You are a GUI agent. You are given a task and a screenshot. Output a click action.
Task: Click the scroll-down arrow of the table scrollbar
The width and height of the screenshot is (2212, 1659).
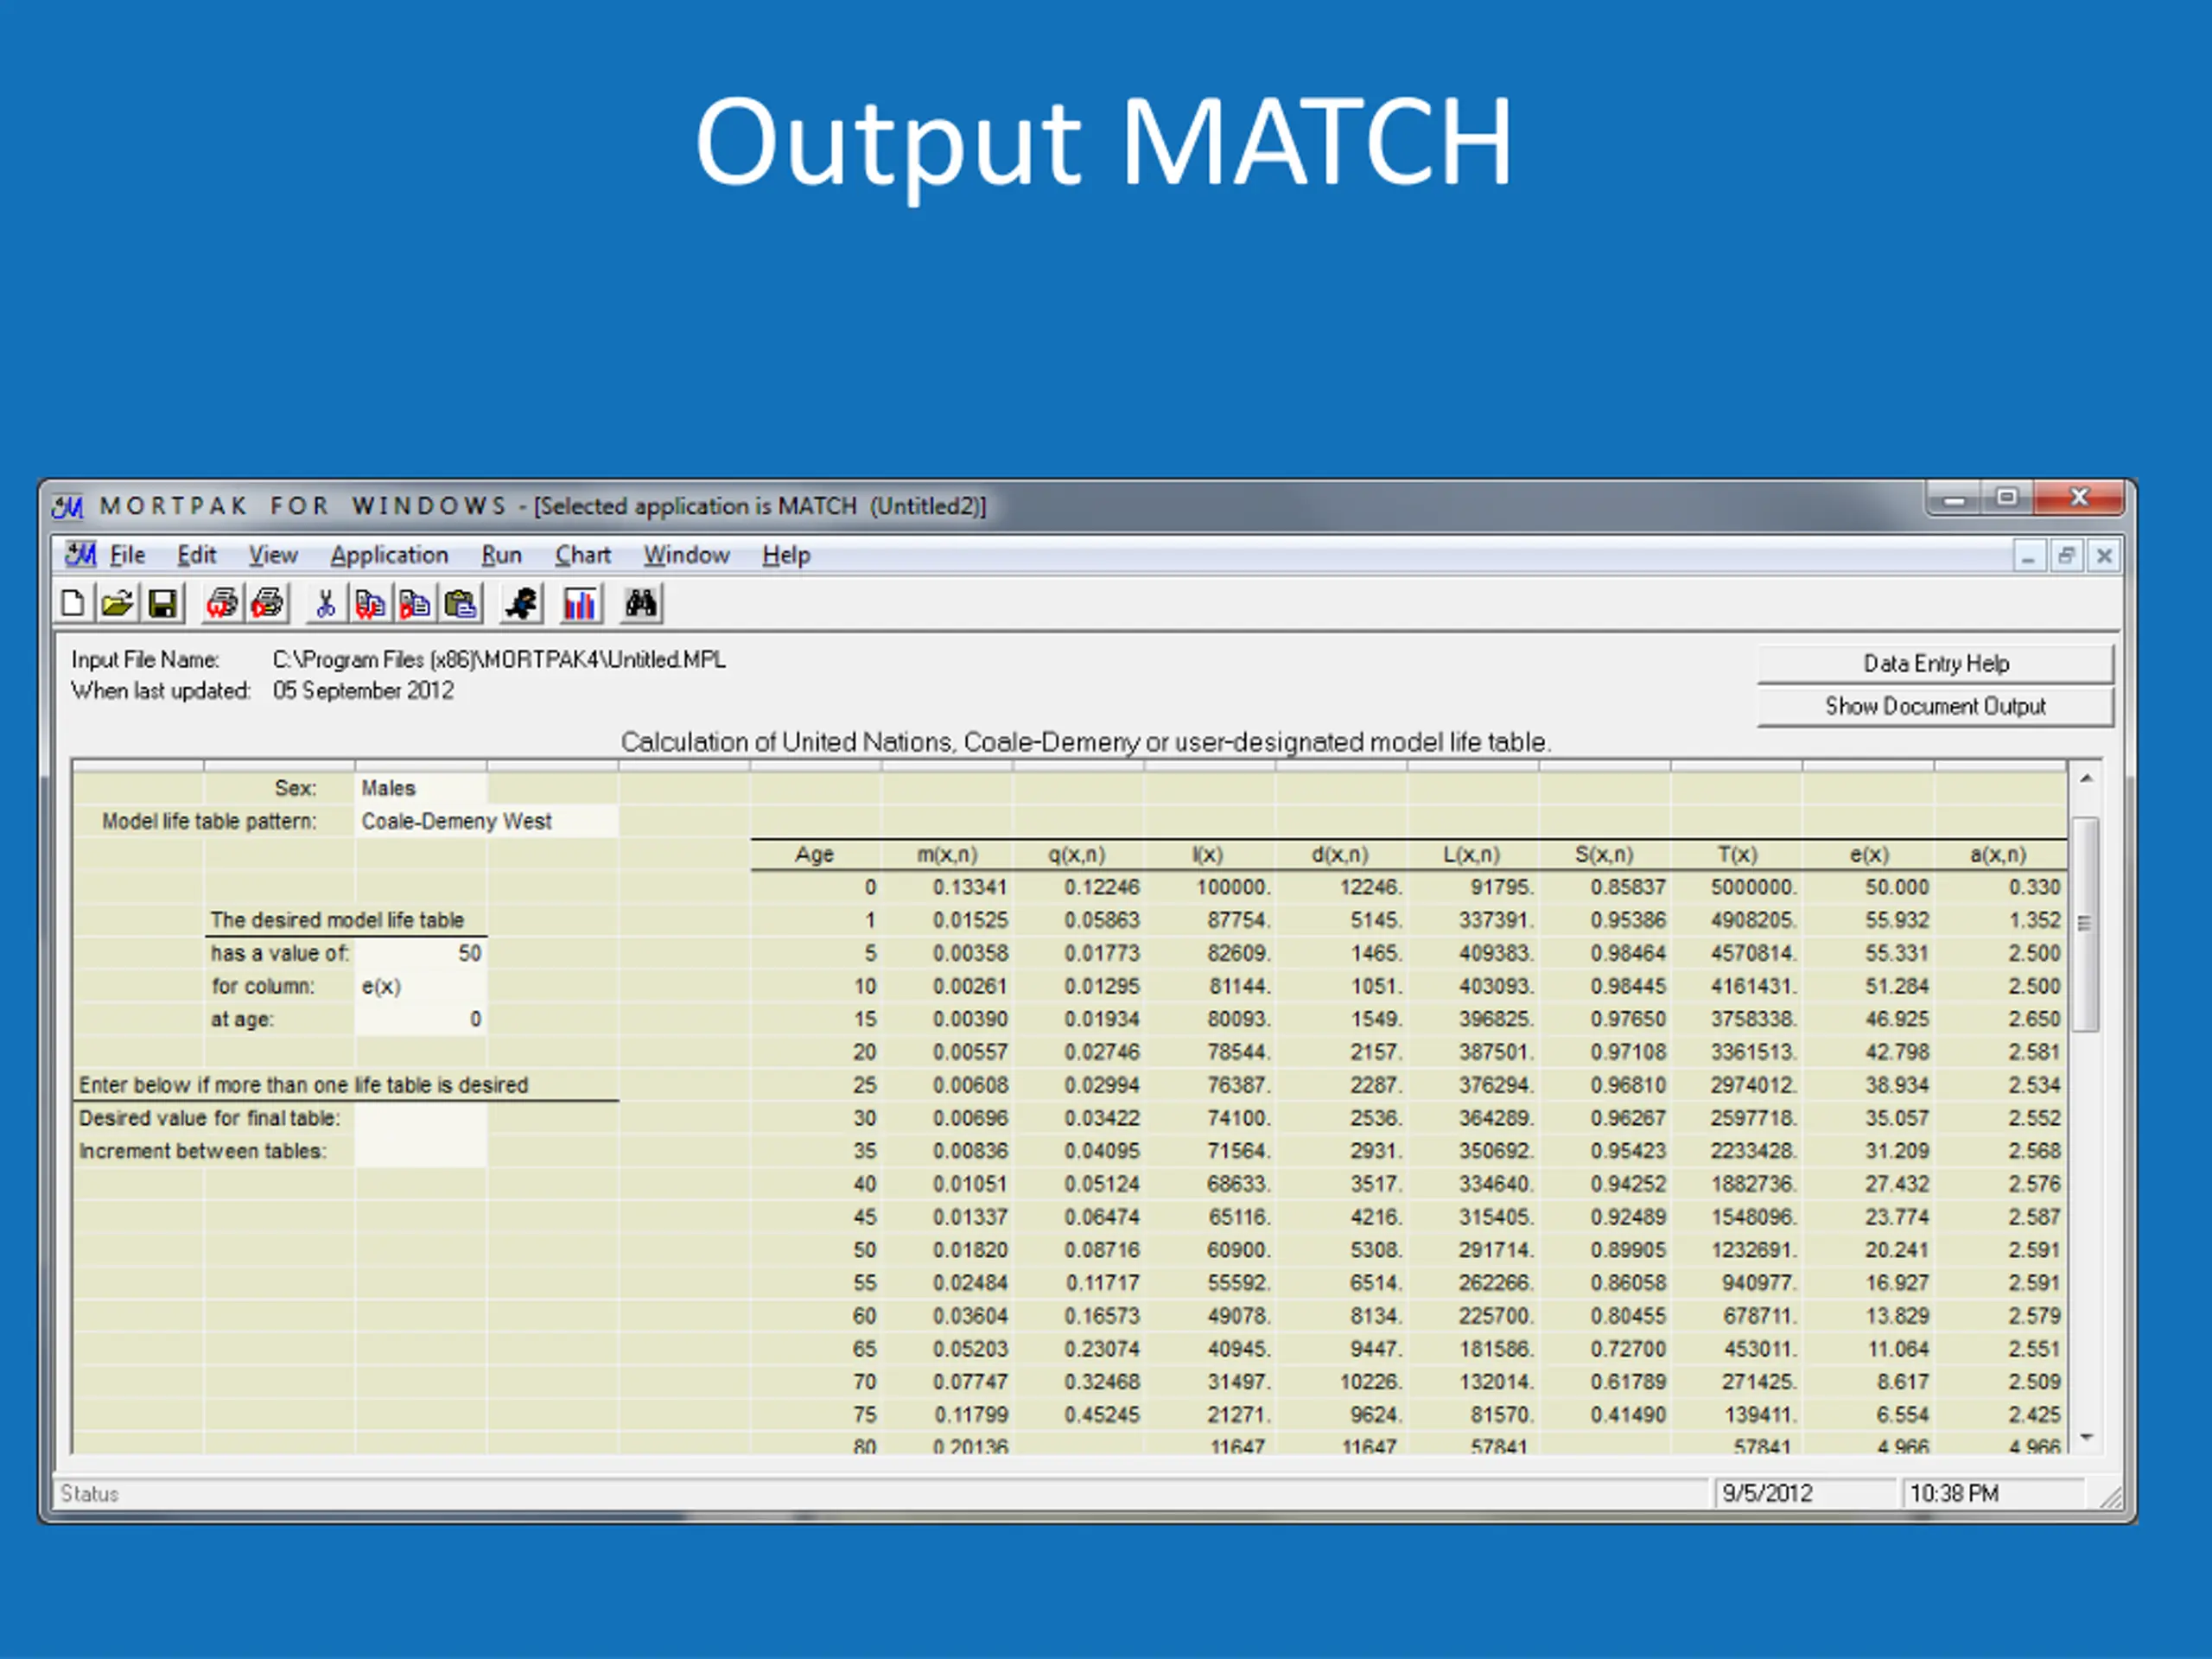2086,1437
